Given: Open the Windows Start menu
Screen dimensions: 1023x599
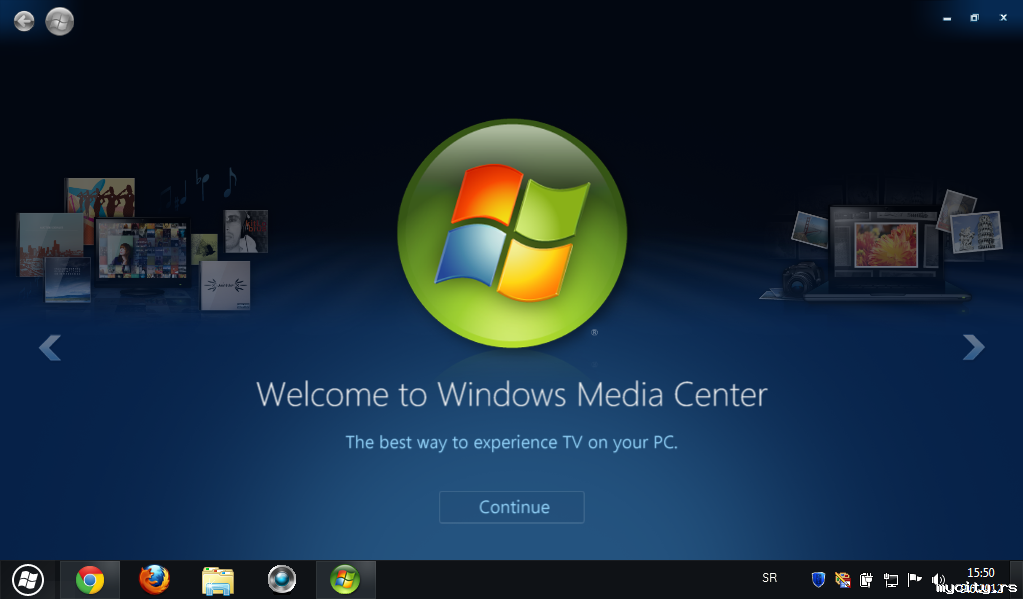Looking at the screenshot, I should (27, 579).
